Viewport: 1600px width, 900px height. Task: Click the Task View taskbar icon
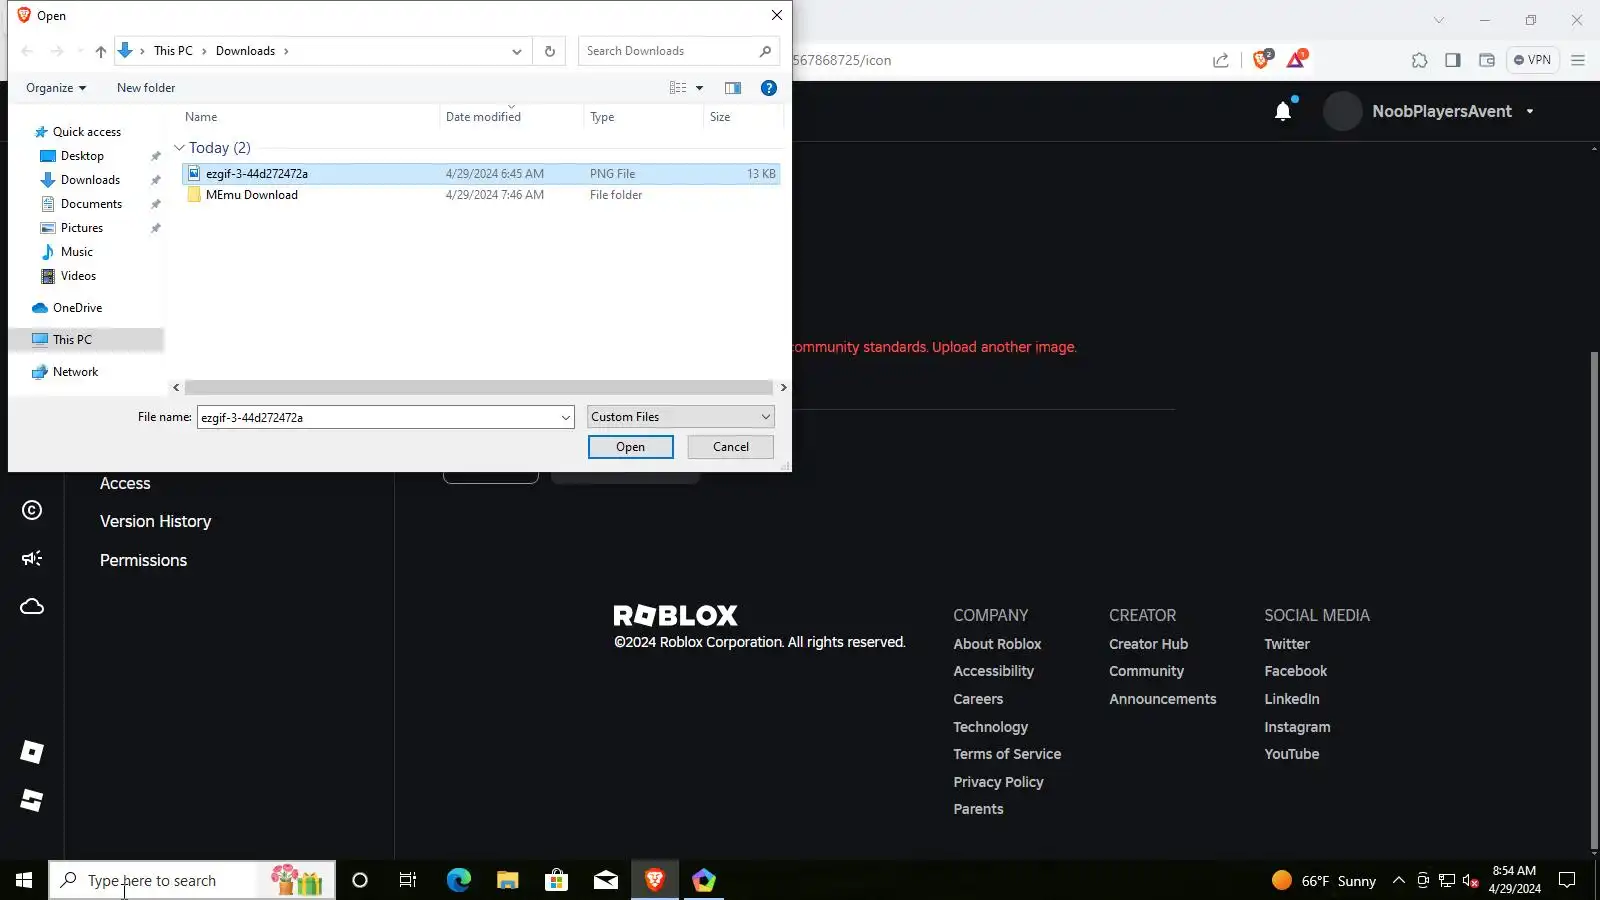(408, 880)
